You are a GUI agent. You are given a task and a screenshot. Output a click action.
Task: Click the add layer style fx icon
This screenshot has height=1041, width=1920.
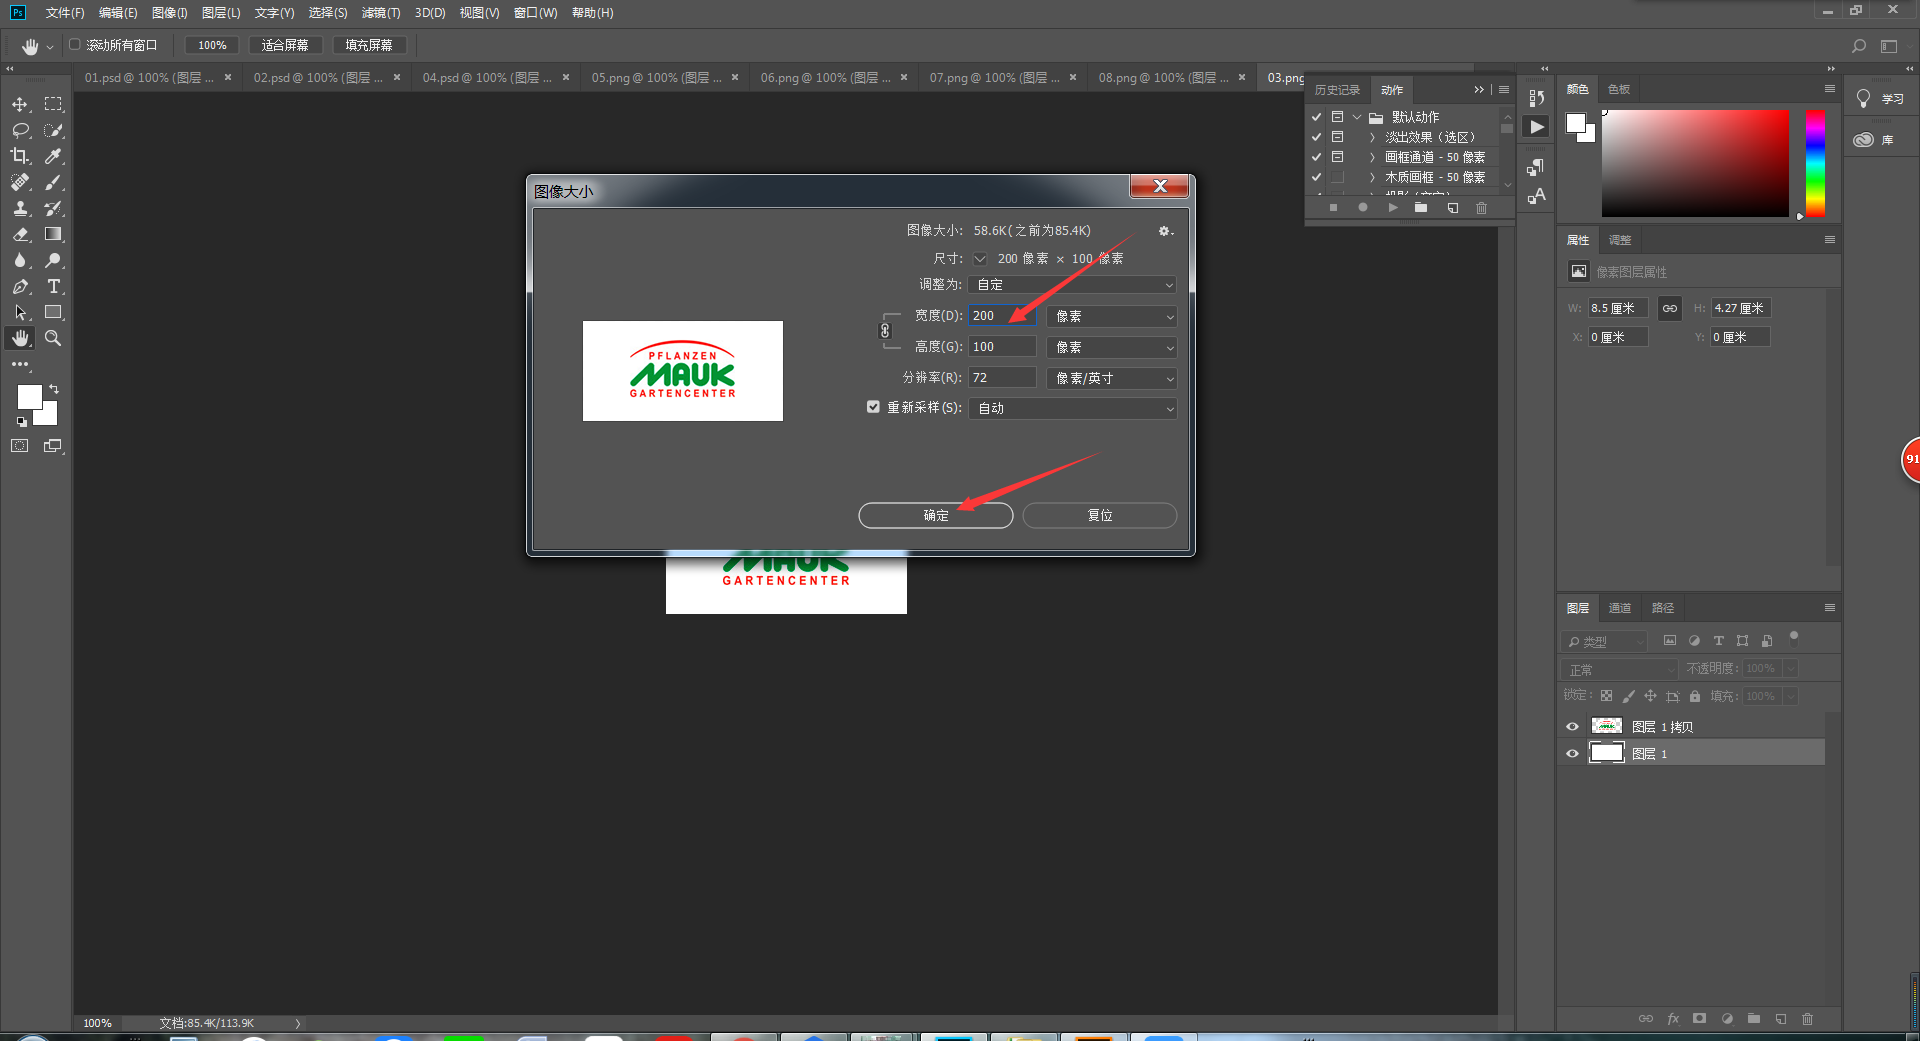coord(1673,1019)
